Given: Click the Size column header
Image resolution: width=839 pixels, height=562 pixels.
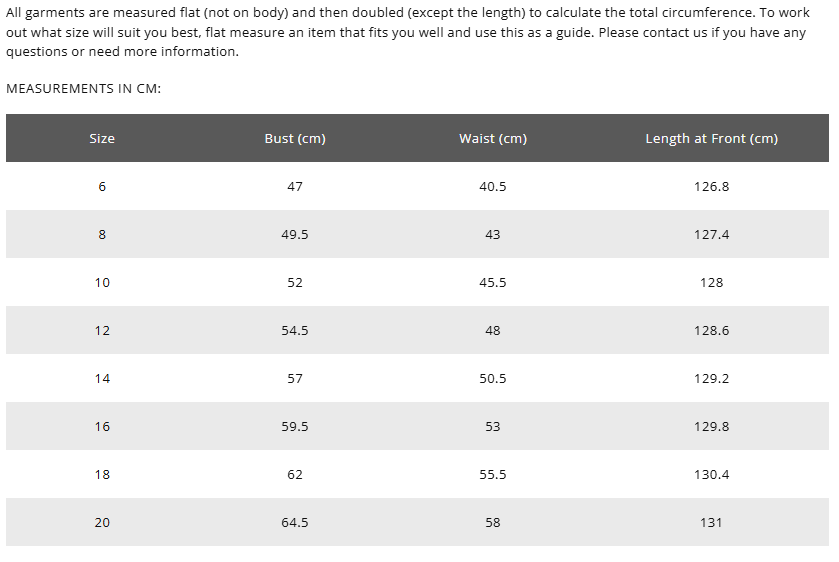Looking at the screenshot, I should click(102, 138).
